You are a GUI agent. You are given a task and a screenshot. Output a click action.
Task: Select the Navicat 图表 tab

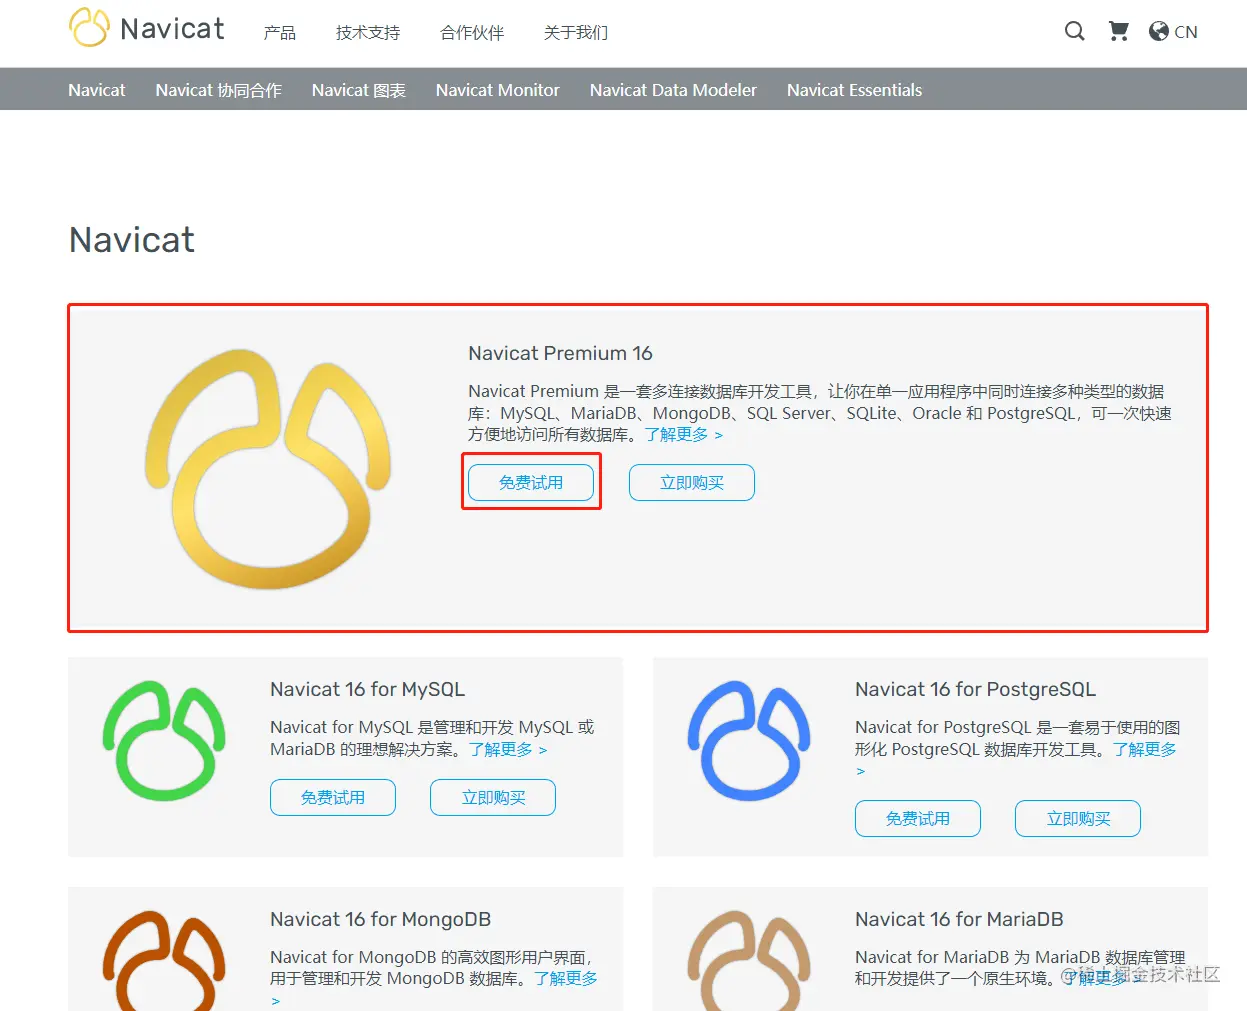coord(359,90)
